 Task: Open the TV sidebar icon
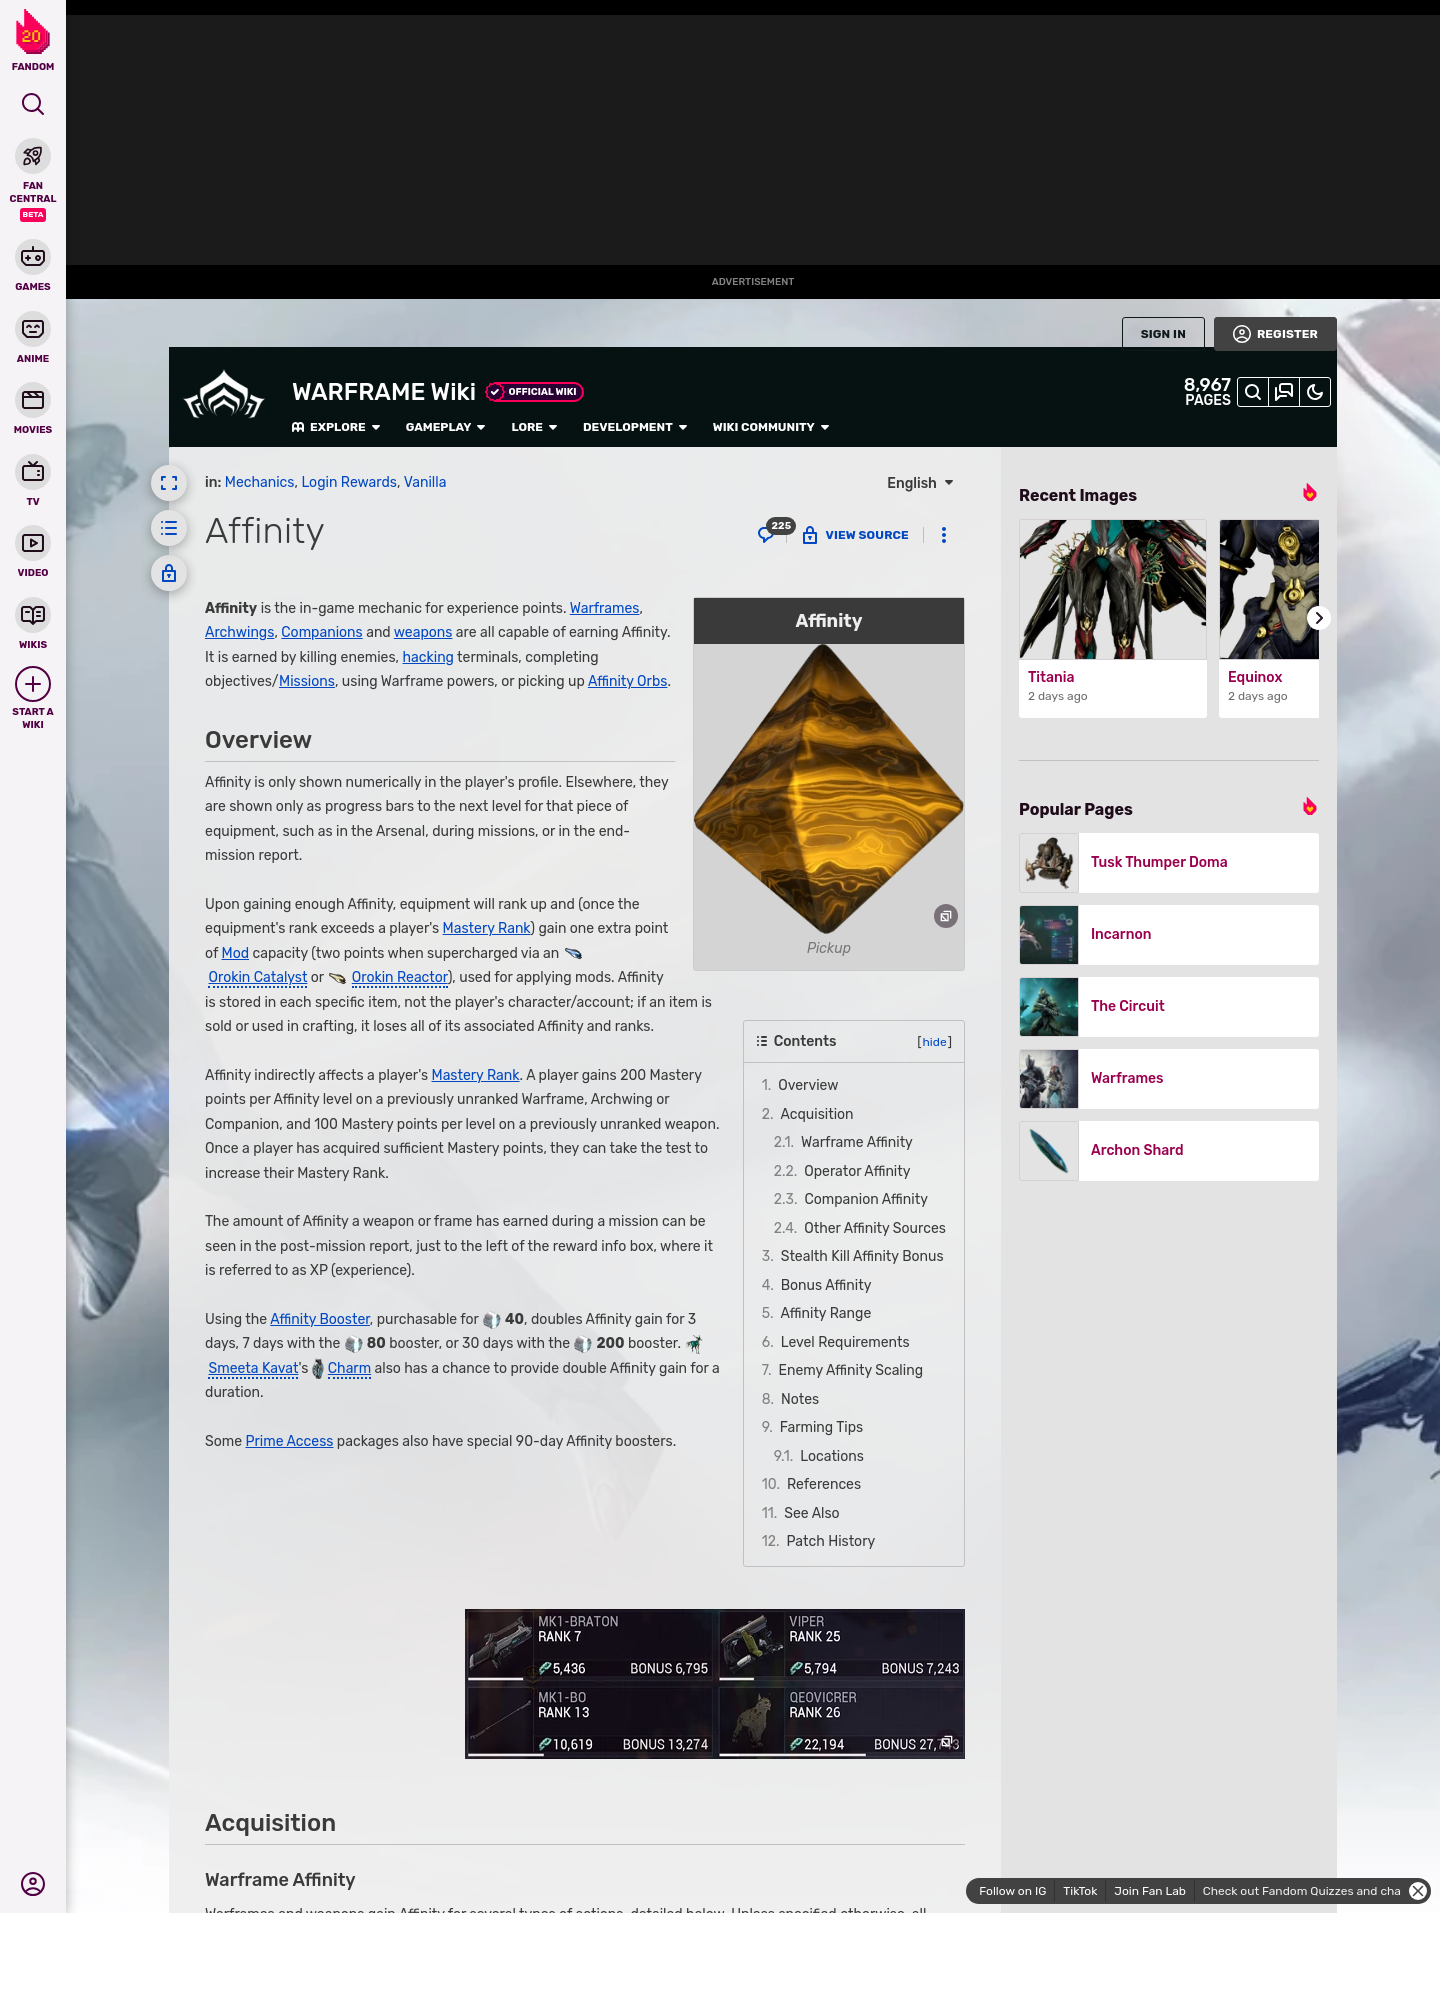33,471
